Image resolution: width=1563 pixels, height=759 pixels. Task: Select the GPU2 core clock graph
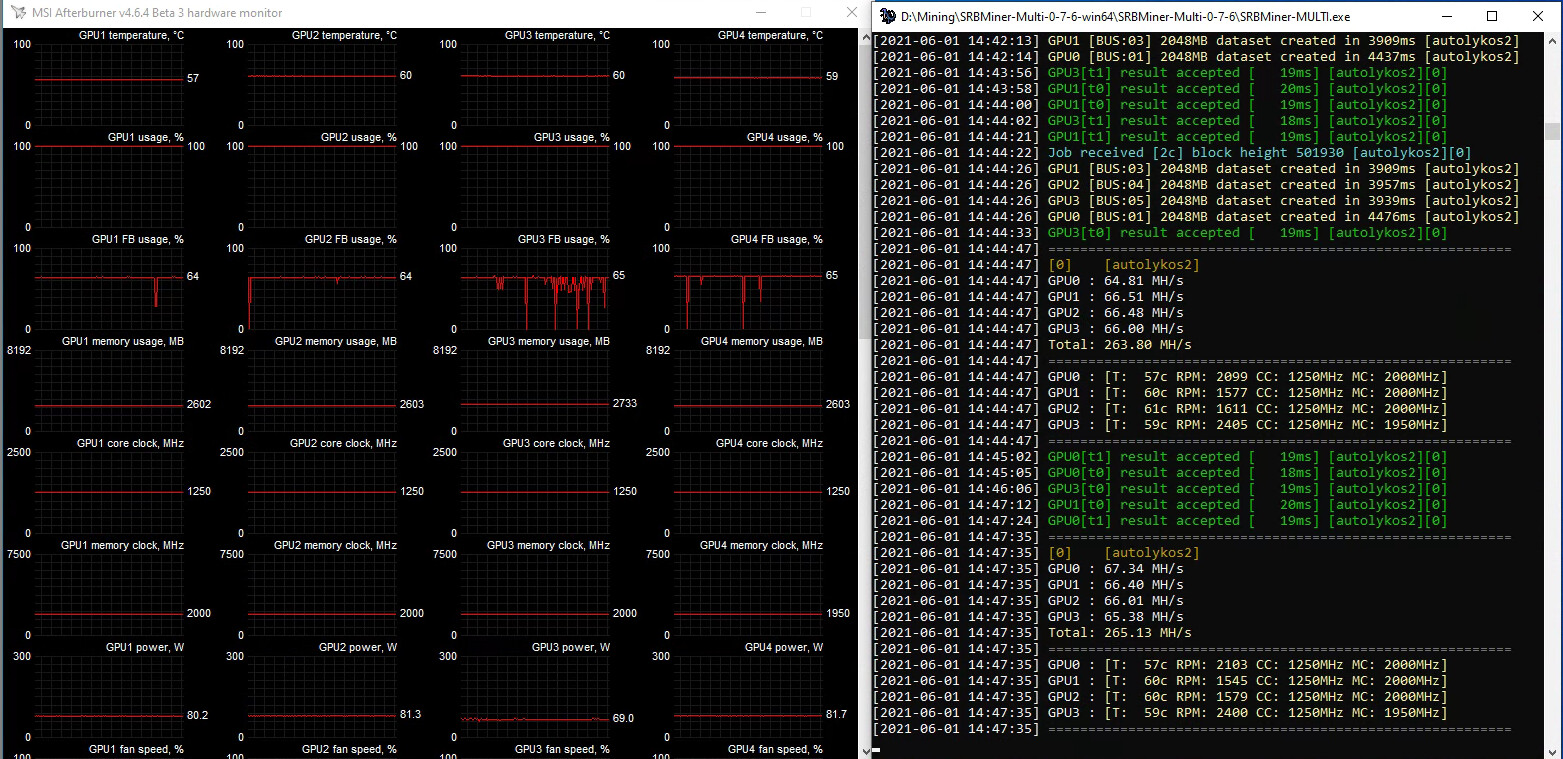322,493
